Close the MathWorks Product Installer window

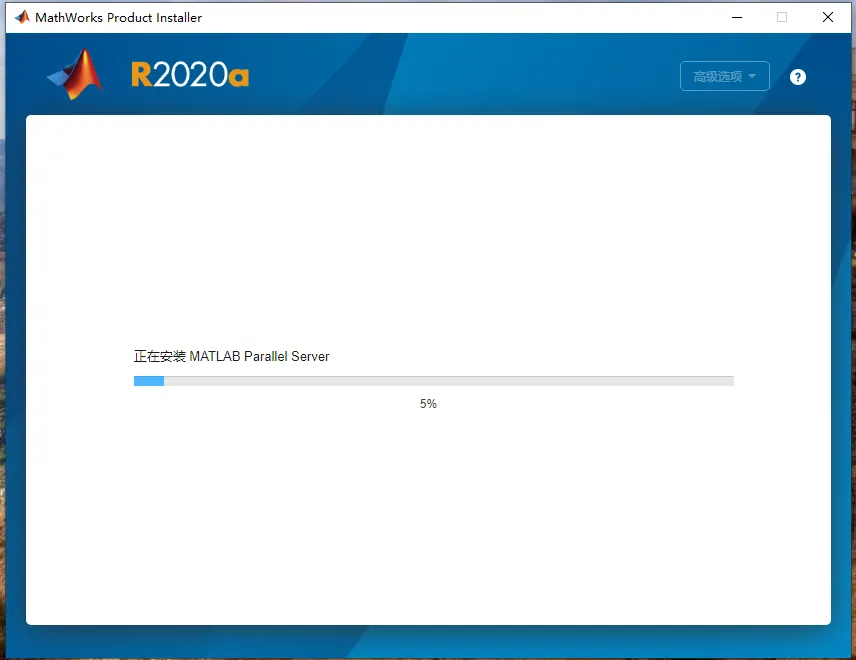tap(828, 17)
